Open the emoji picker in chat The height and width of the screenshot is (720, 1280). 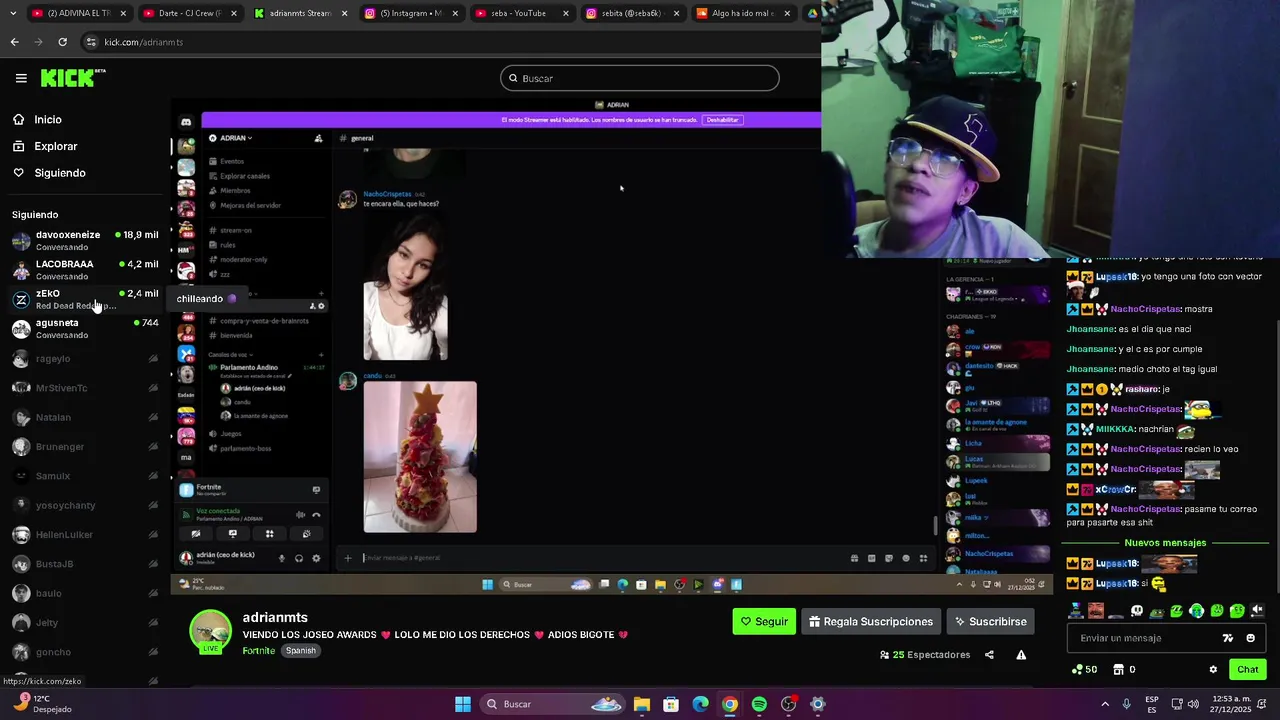(1250, 638)
